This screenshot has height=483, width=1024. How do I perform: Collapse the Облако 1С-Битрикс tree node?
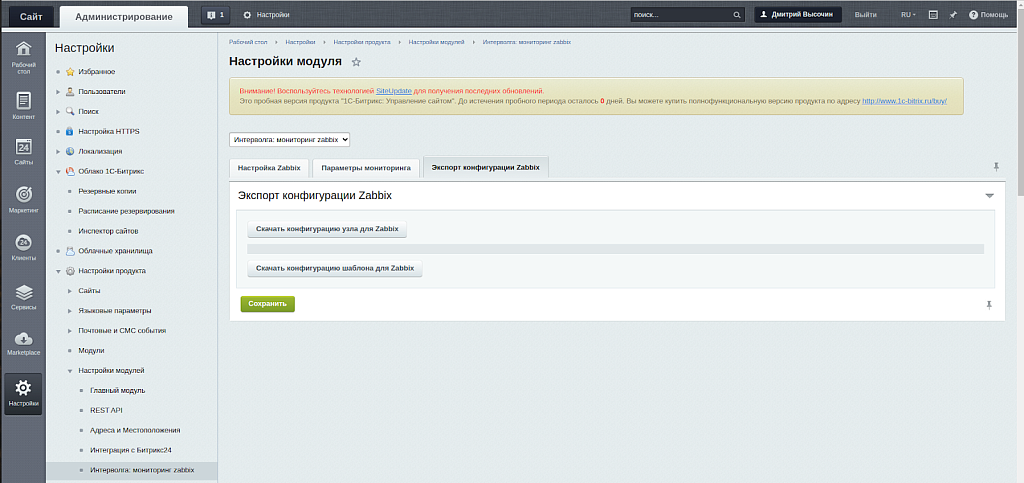pos(58,171)
